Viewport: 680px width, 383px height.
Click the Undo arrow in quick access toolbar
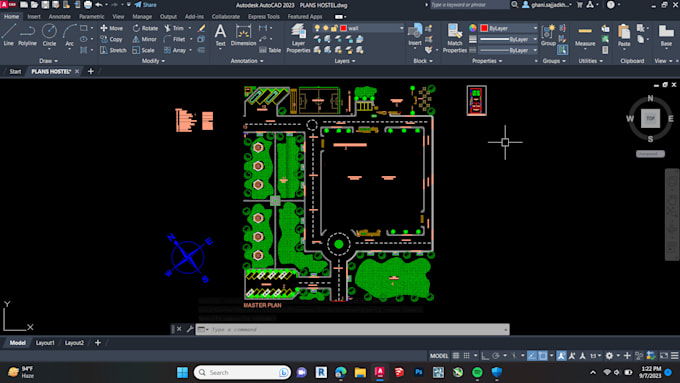pos(98,5)
